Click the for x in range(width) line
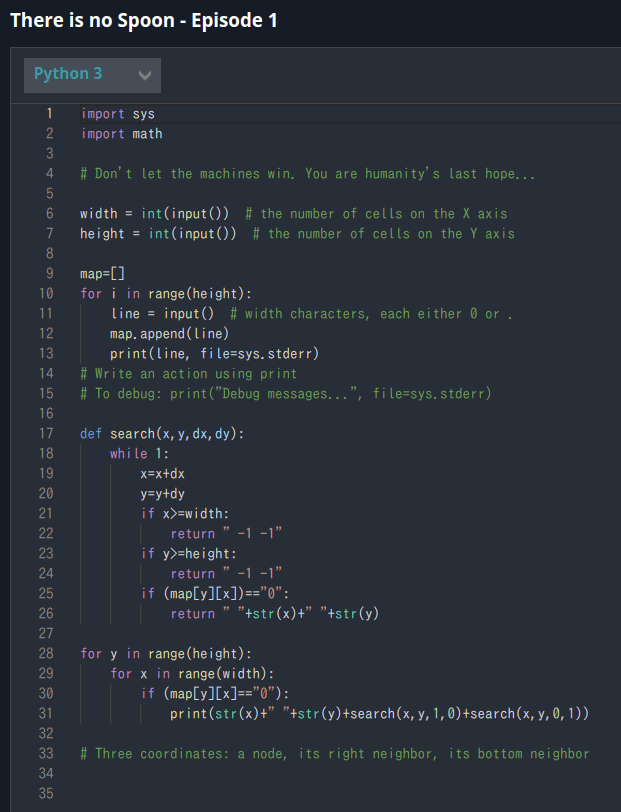 [192, 674]
